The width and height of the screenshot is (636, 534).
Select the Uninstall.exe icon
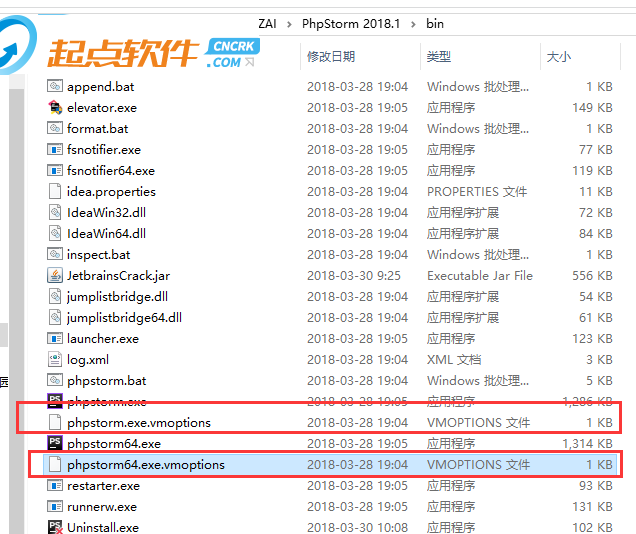pyautogui.click(x=55, y=527)
